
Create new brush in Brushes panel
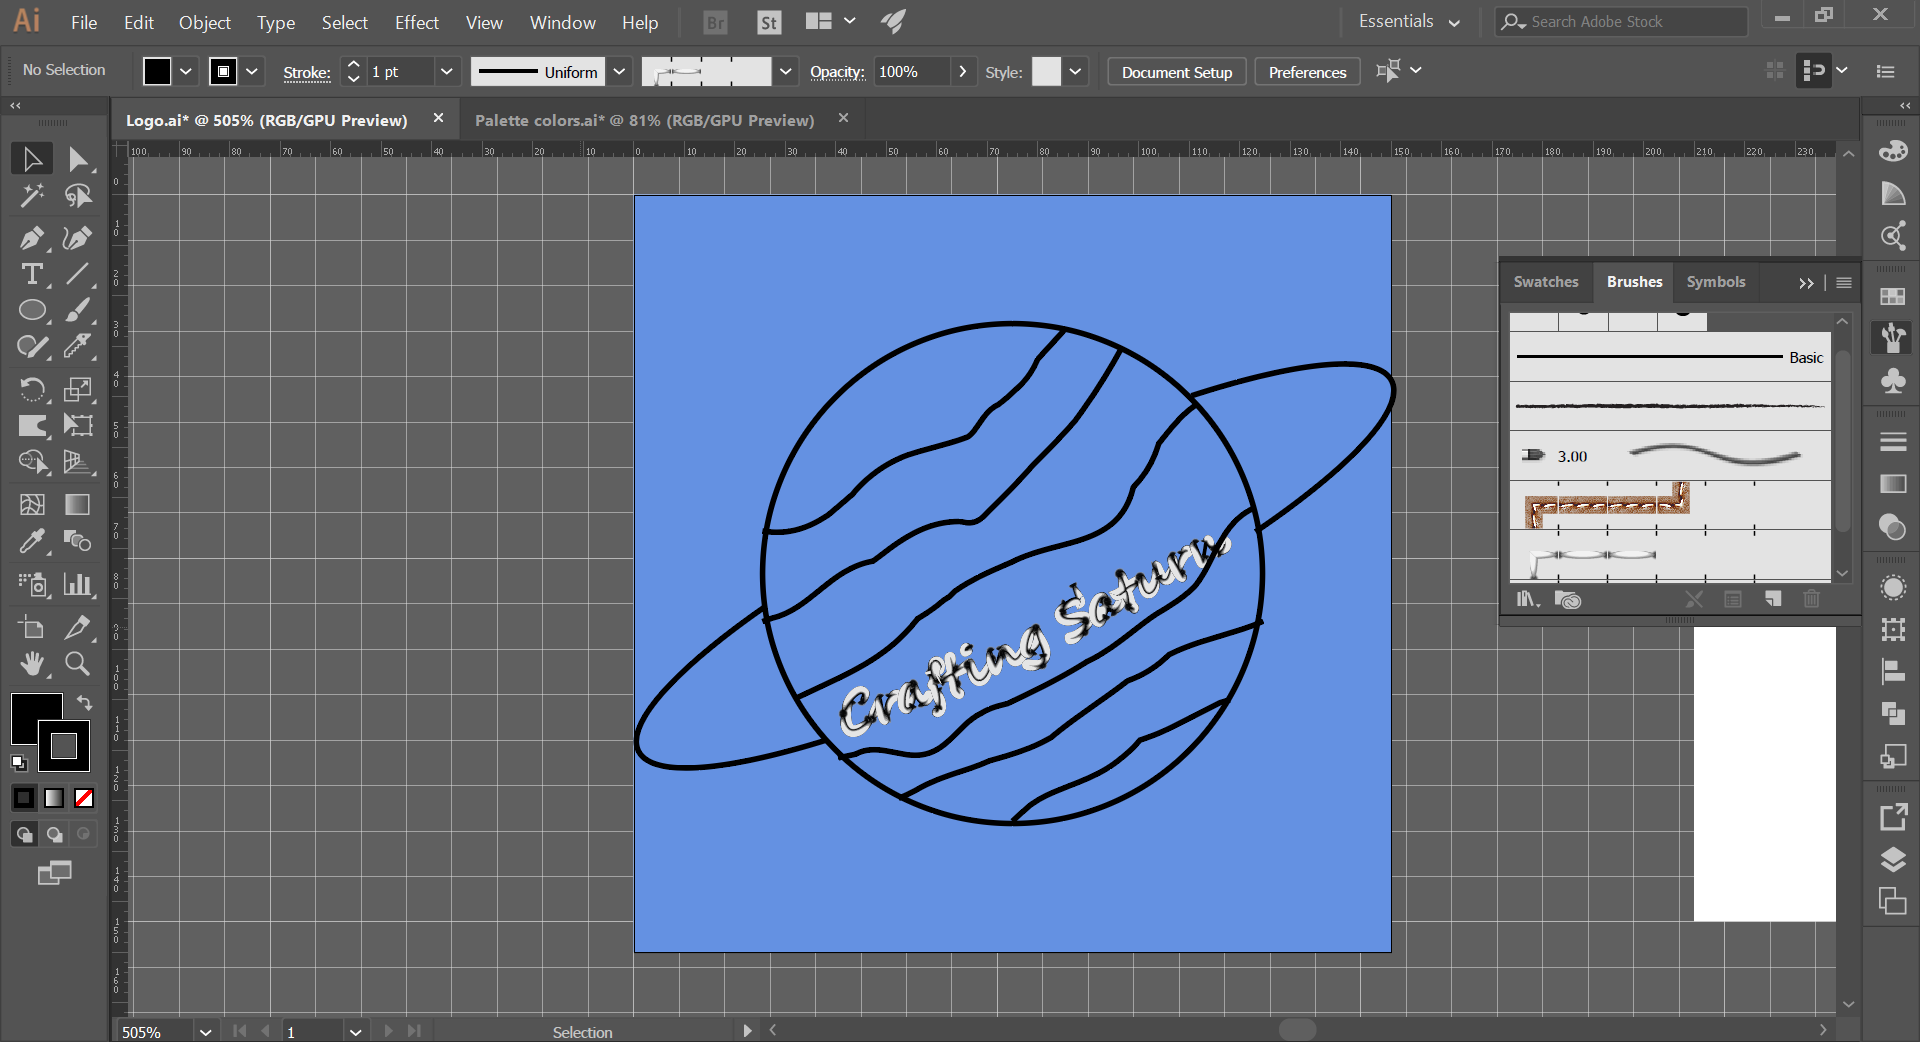(1773, 599)
